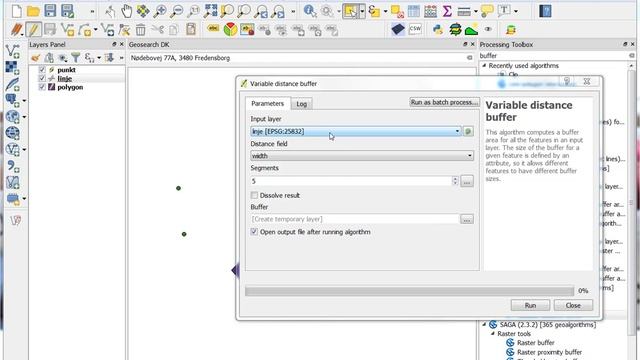The width and height of the screenshot is (640, 360).
Task: Click the Sigma statistical summary icon
Action: tap(447, 11)
